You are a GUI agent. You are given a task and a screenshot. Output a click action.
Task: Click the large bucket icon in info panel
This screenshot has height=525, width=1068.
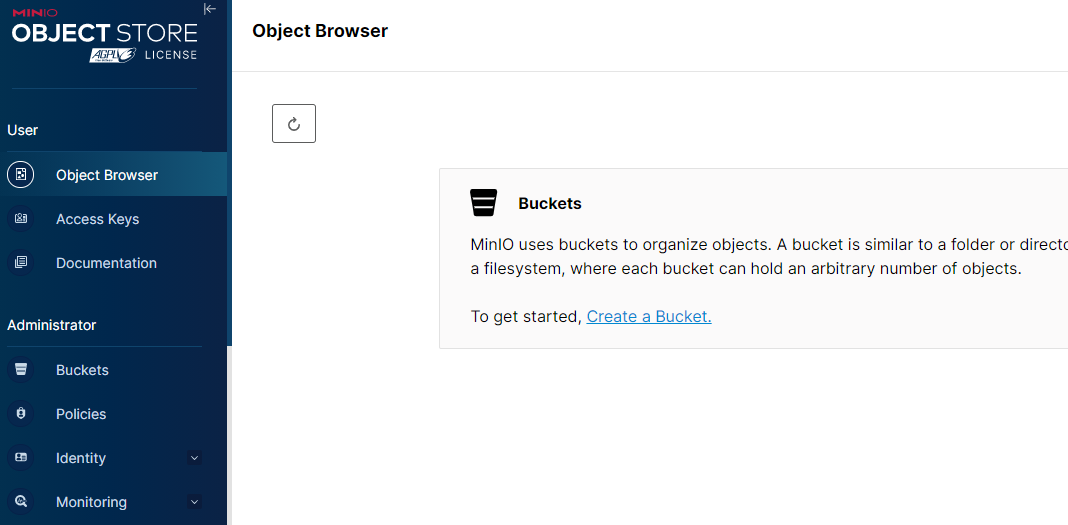tap(484, 203)
